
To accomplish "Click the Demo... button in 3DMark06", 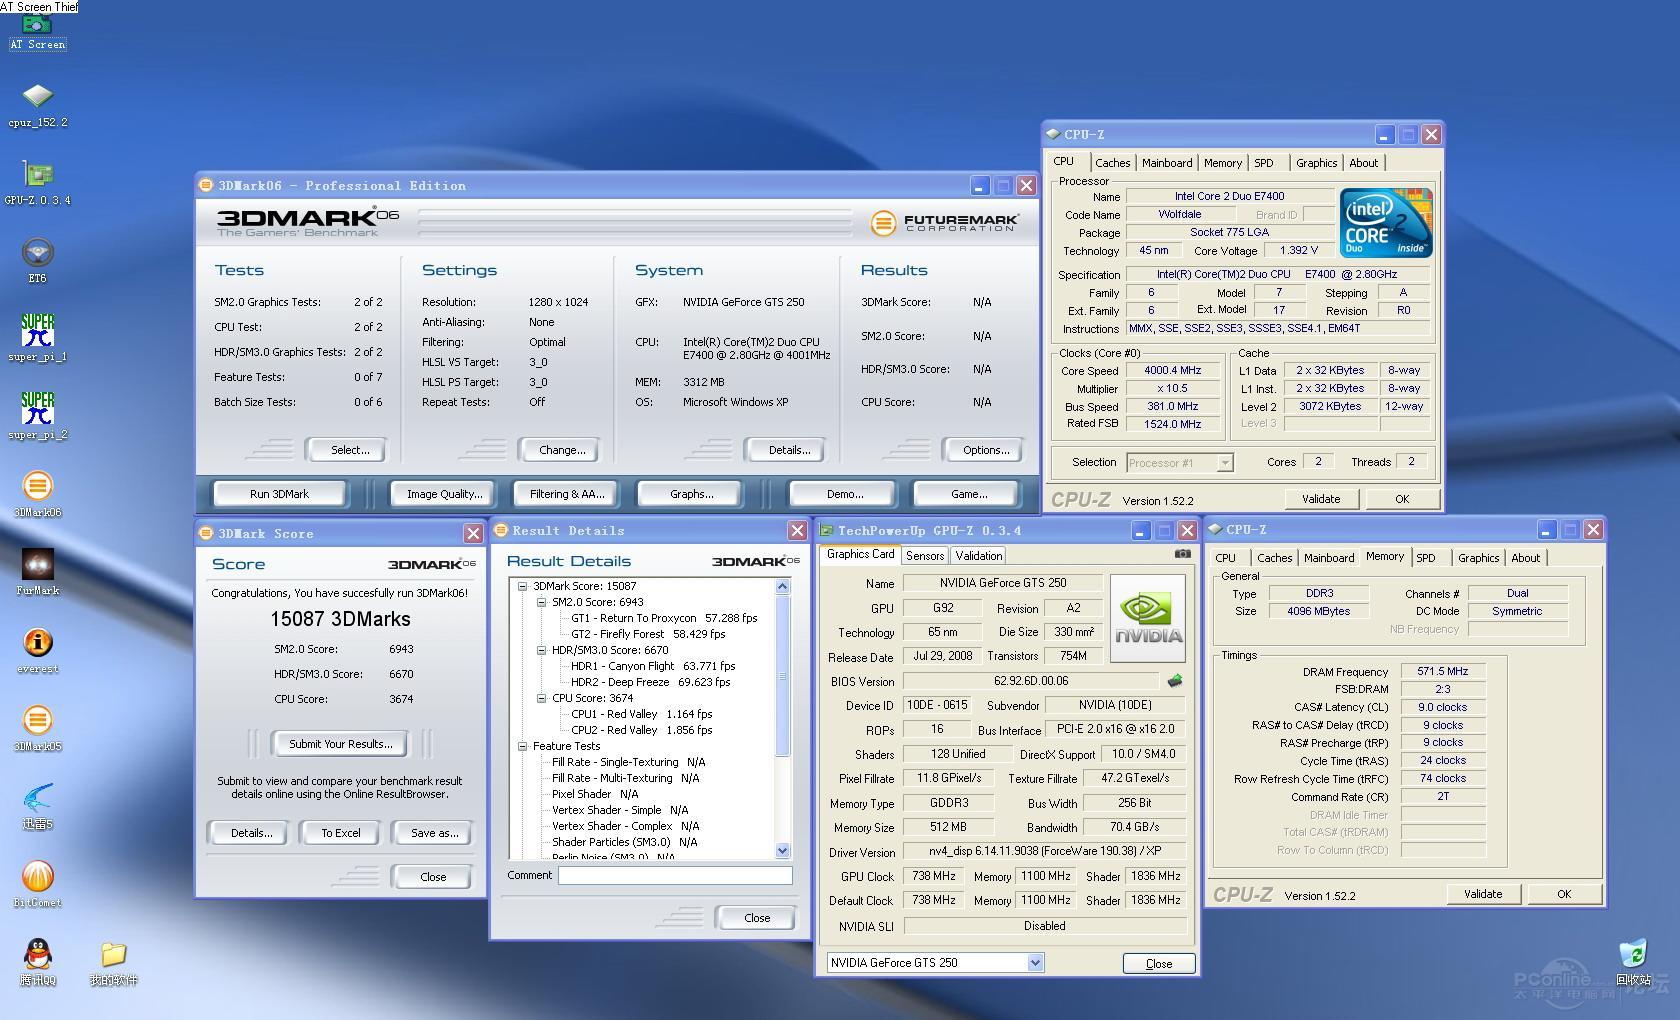I will click(x=845, y=494).
